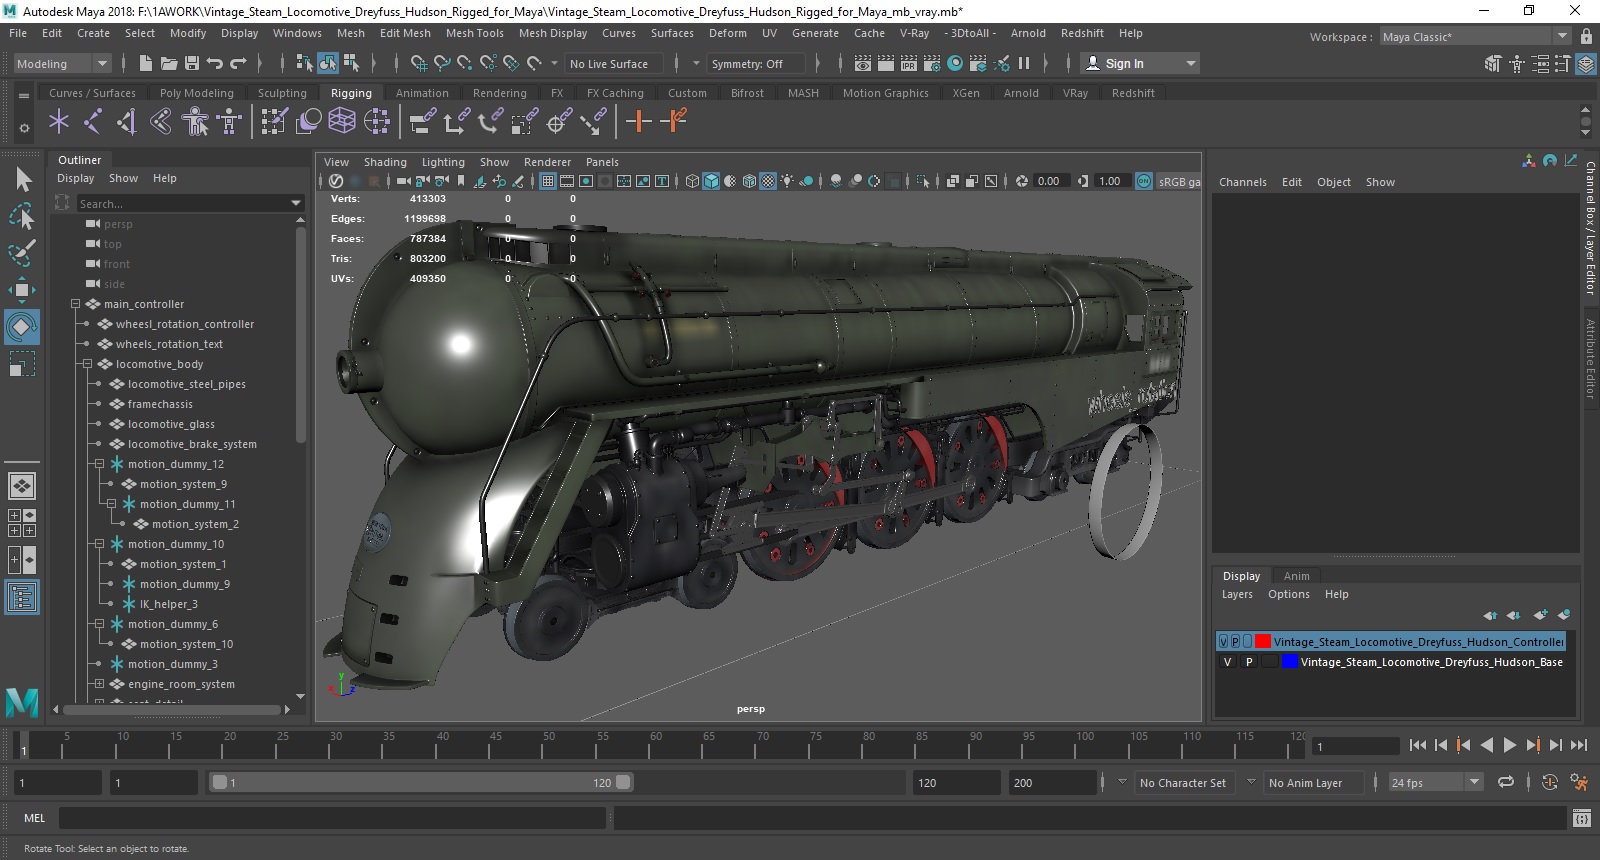Collapse locomotive_body node in Outliner
Screen dimensions: 1600x860
pos(87,364)
